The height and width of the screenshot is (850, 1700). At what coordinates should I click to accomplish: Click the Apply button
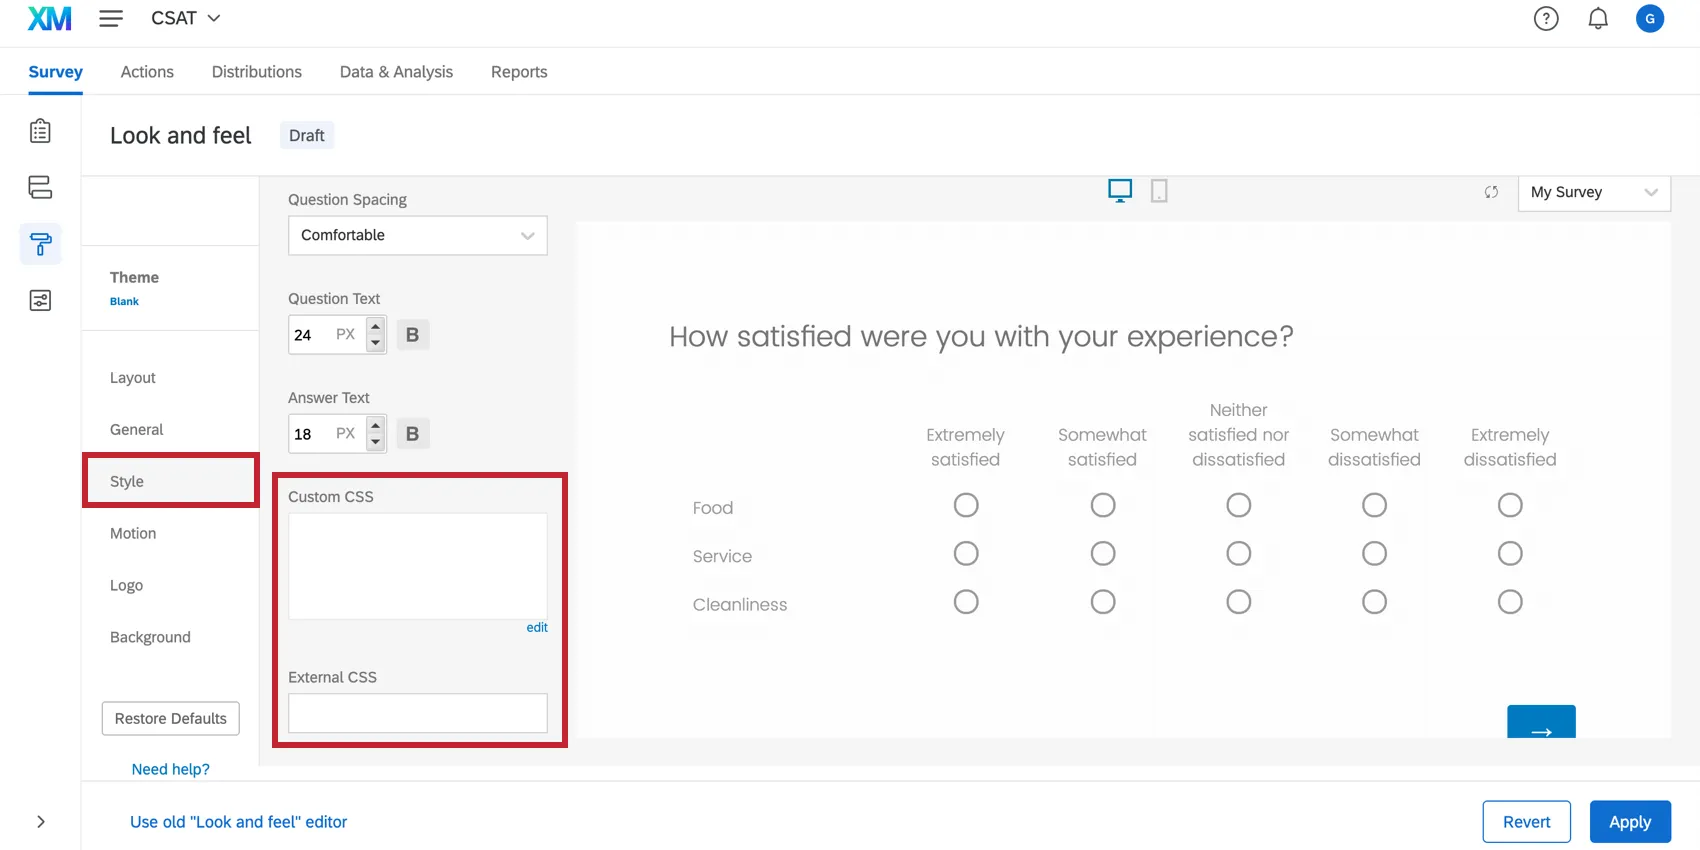[x=1629, y=822]
